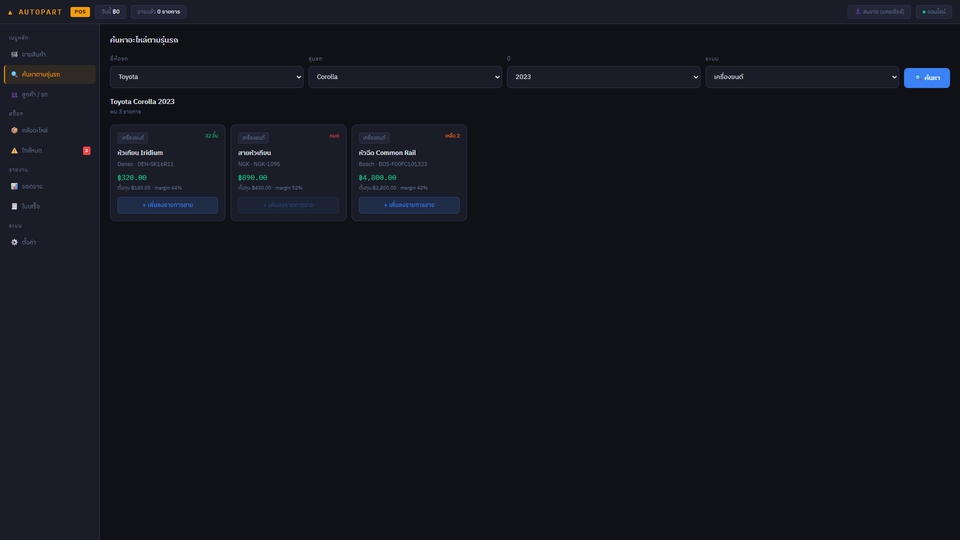Viewport: 960px width, 540px height.
Task: Click the orange เหลือ 2 stock label
Action: (x=452, y=136)
